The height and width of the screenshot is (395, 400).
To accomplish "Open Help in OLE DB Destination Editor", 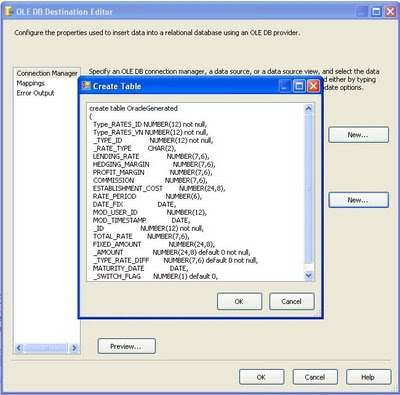I will click(x=368, y=377).
